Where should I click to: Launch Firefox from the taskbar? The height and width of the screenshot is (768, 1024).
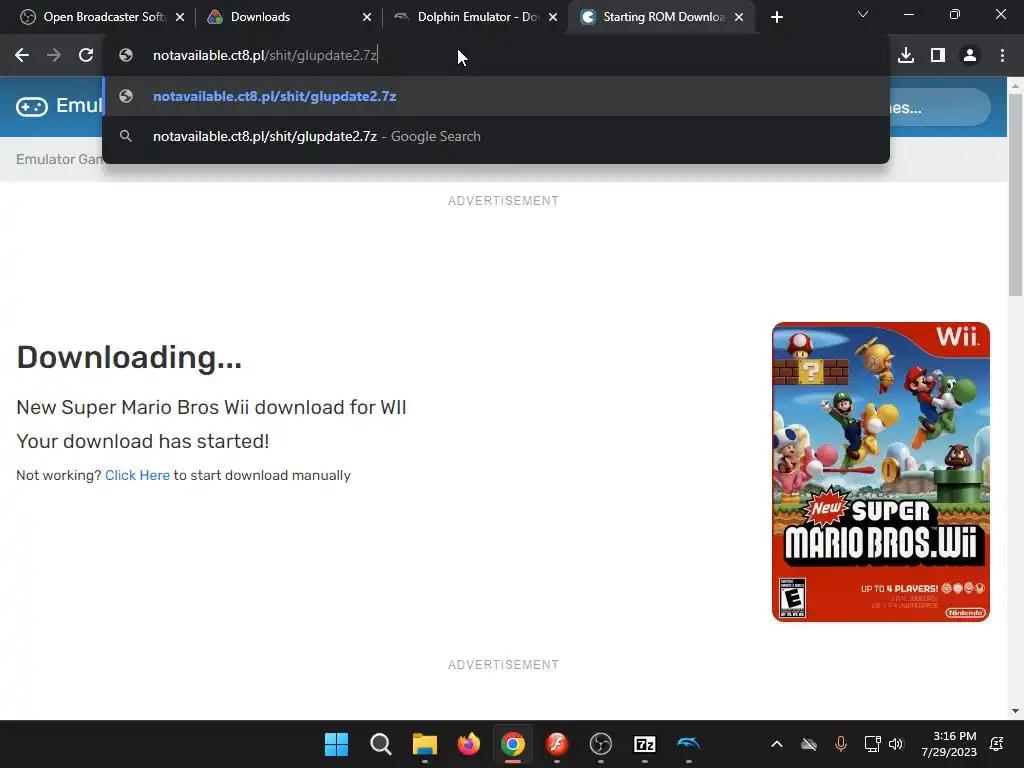(468, 744)
